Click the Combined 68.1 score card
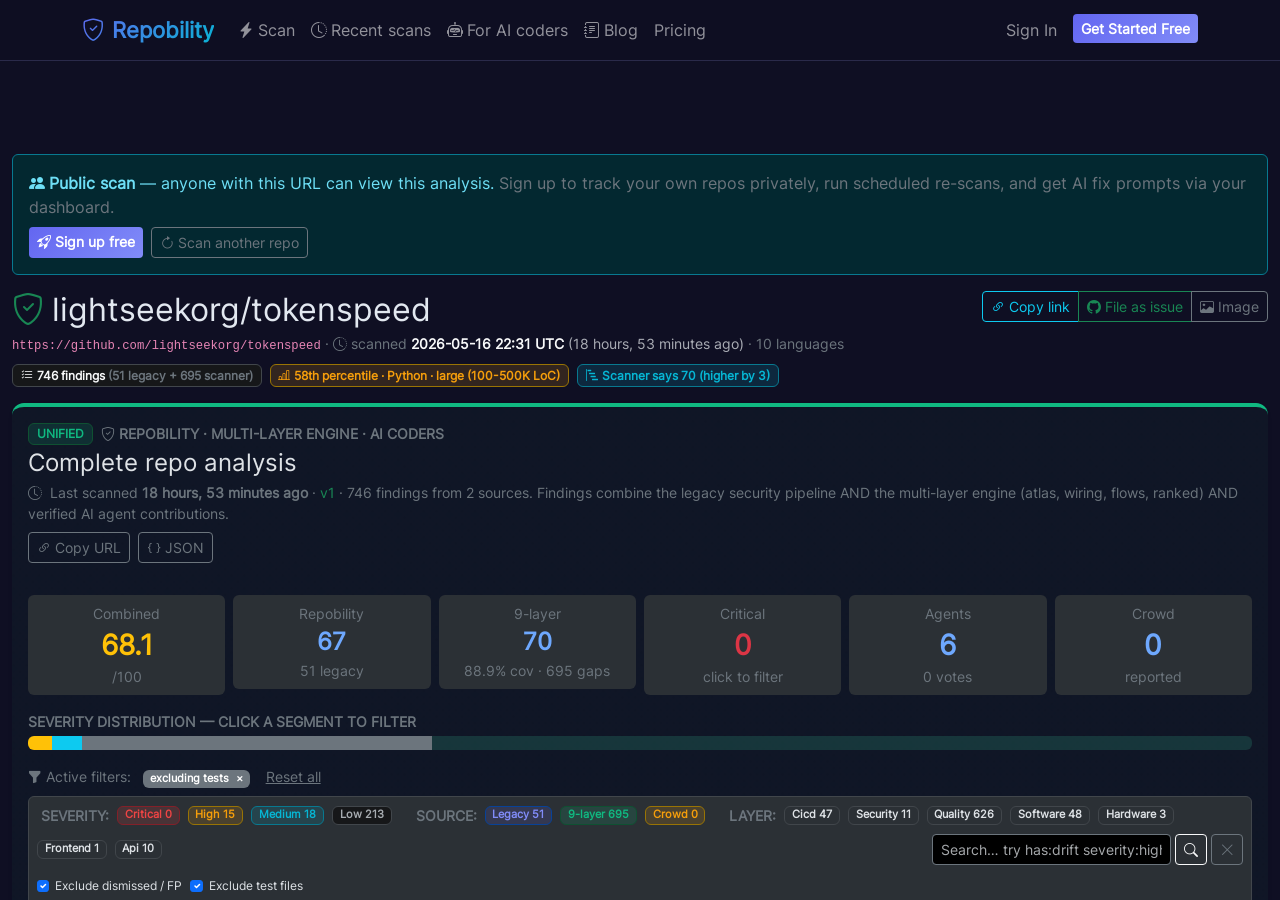Viewport: 1280px width, 900px height. click(126, 645)
